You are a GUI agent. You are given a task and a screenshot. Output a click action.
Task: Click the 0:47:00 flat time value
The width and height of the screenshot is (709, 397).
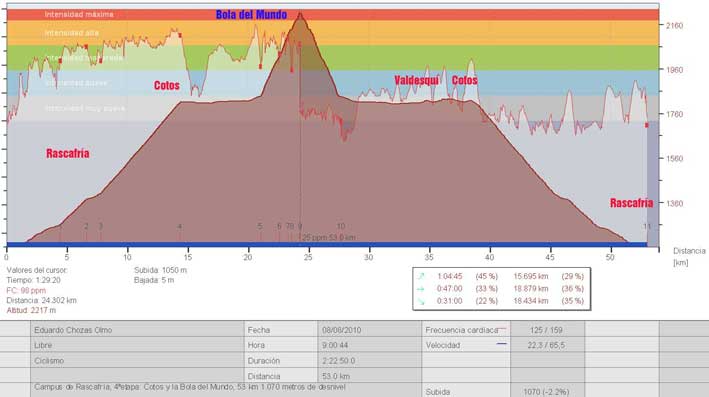(449, 288)
